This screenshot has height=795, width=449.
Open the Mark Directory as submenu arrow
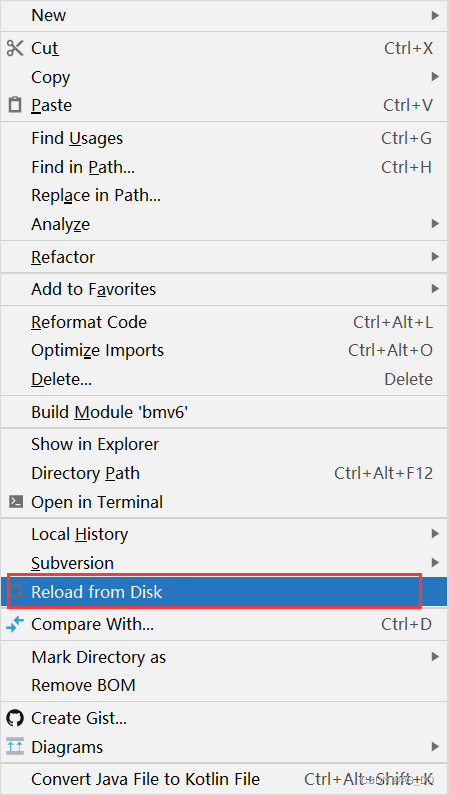coord(435,657)
